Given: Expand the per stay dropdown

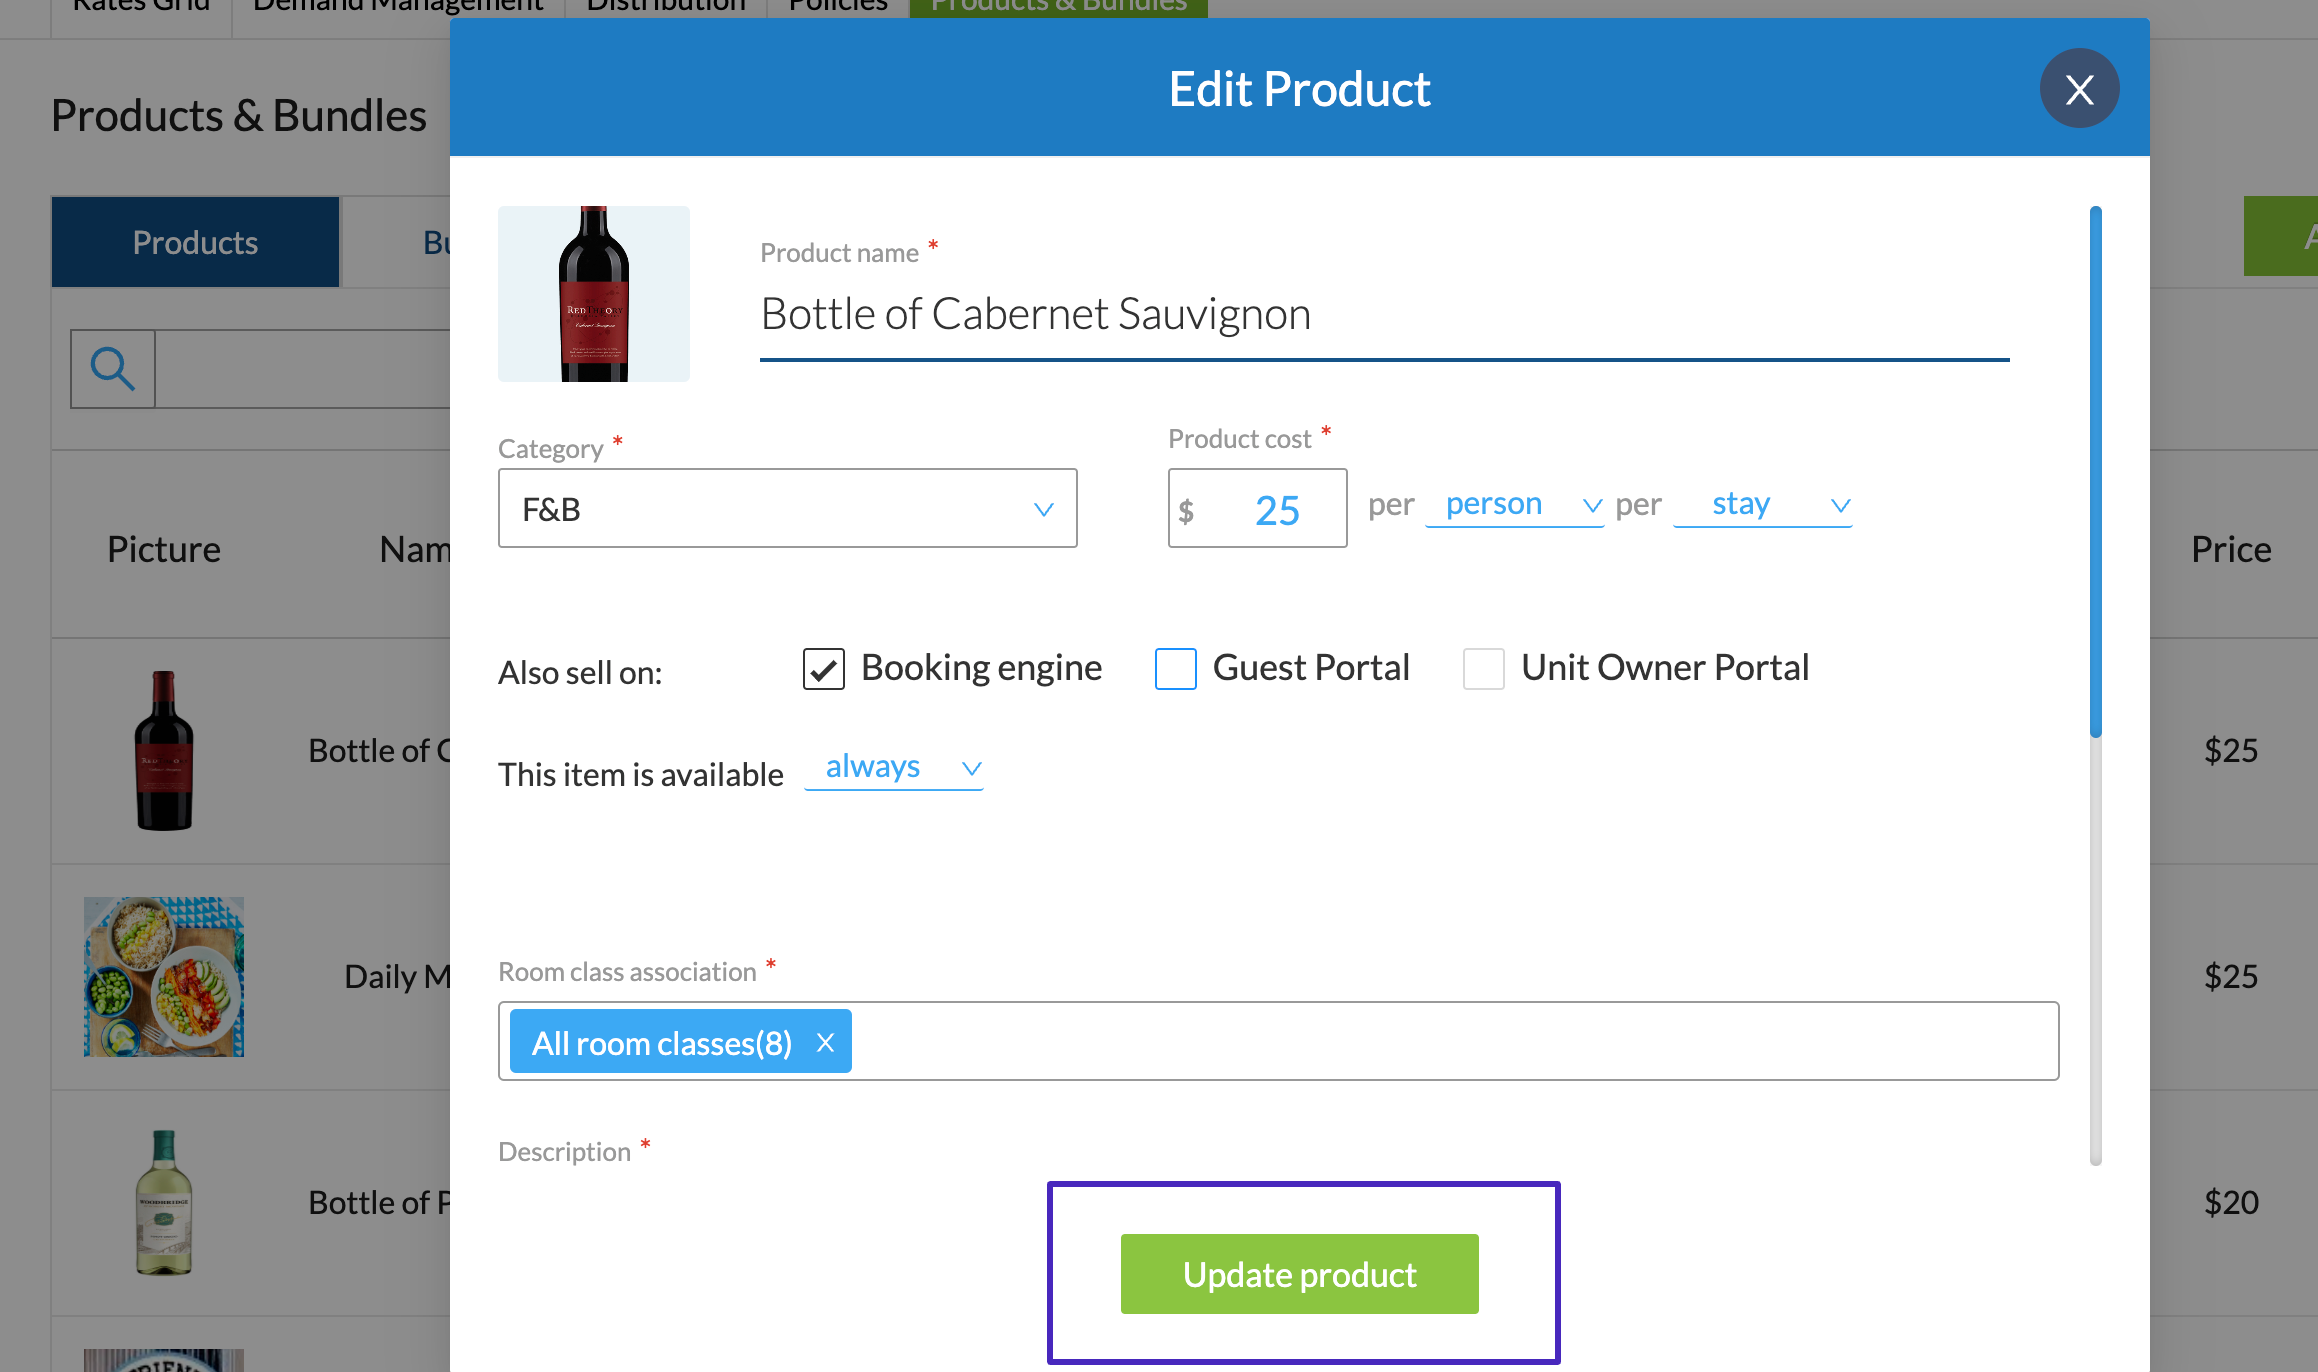Looking at the screenshot, I should coord(1762,505).
